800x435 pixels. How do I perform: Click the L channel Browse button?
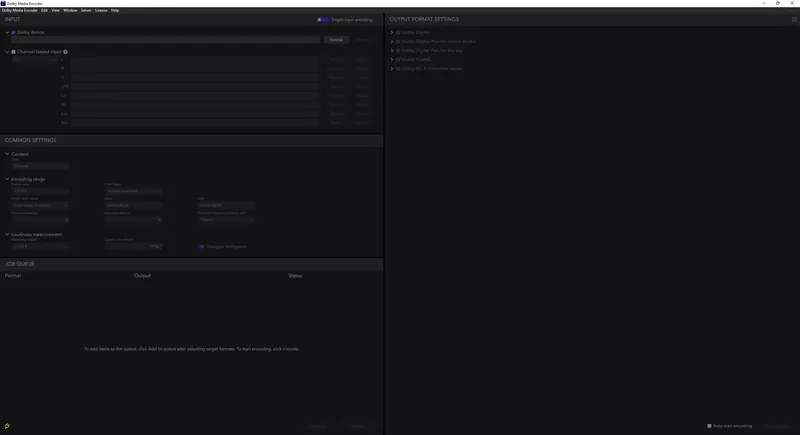pos(336,59)
